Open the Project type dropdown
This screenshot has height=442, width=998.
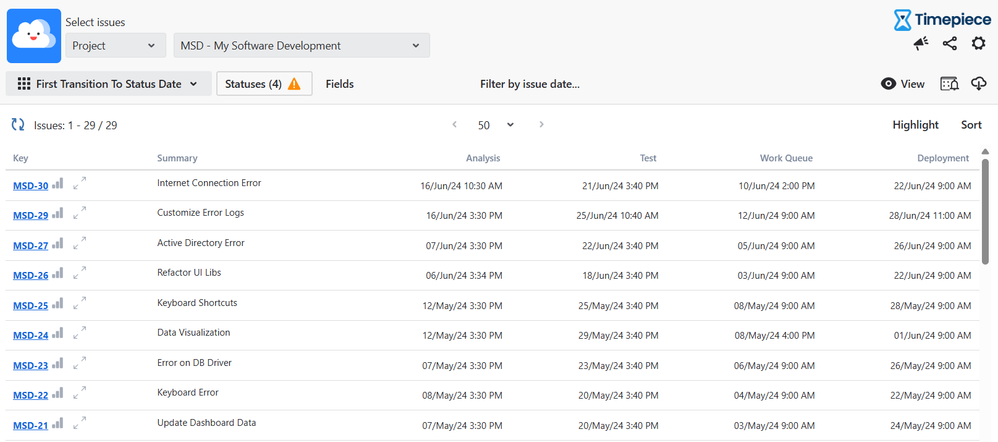[116, 45]
